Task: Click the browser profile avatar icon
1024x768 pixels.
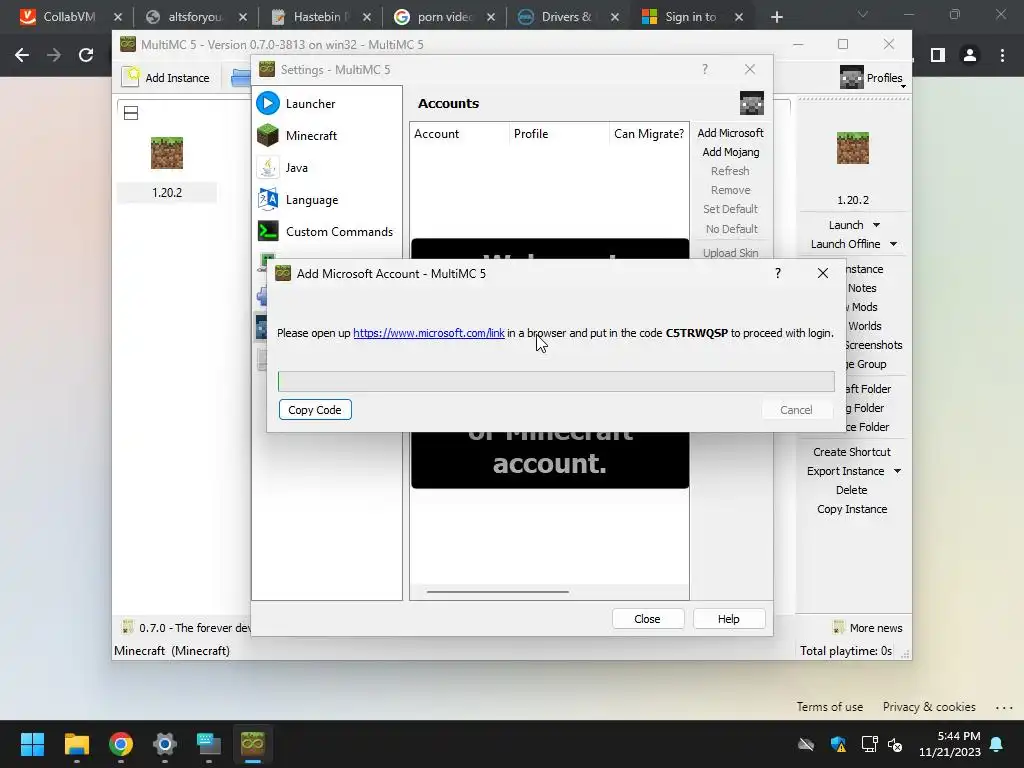Action: tap(970, 56)
